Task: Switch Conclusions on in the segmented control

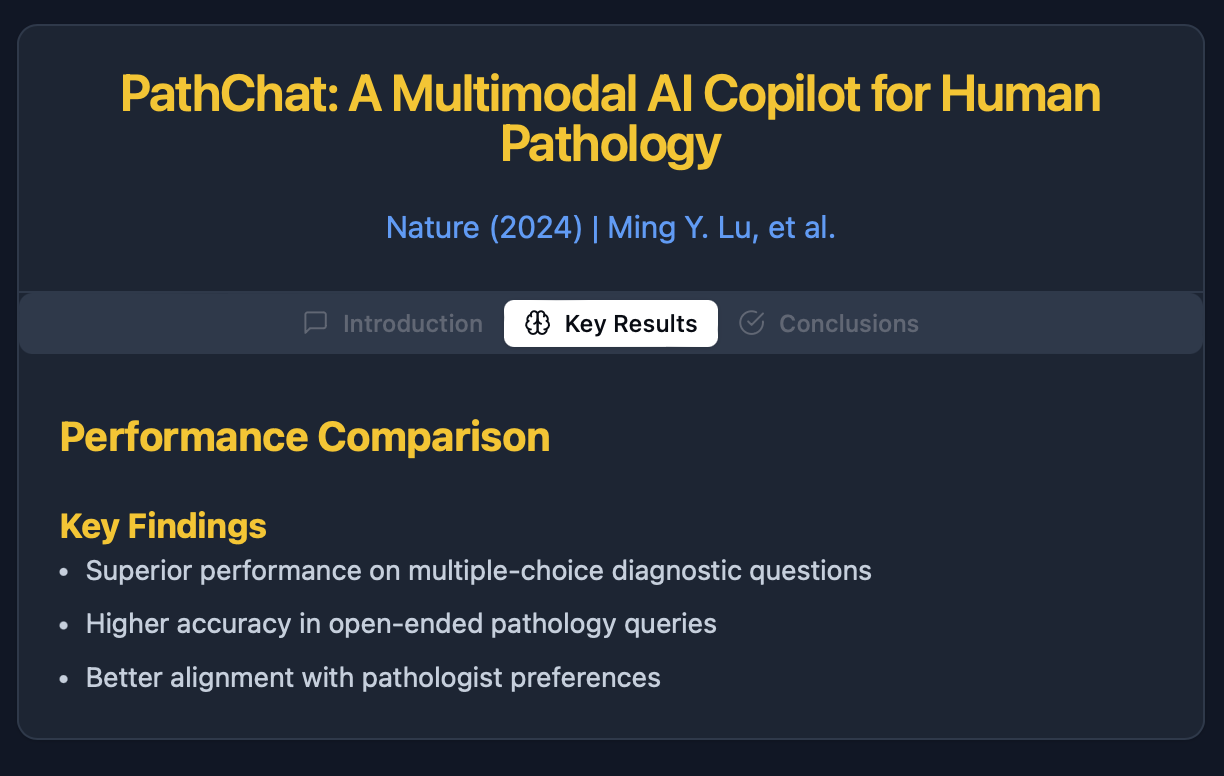Action: [x=828, y=323]
